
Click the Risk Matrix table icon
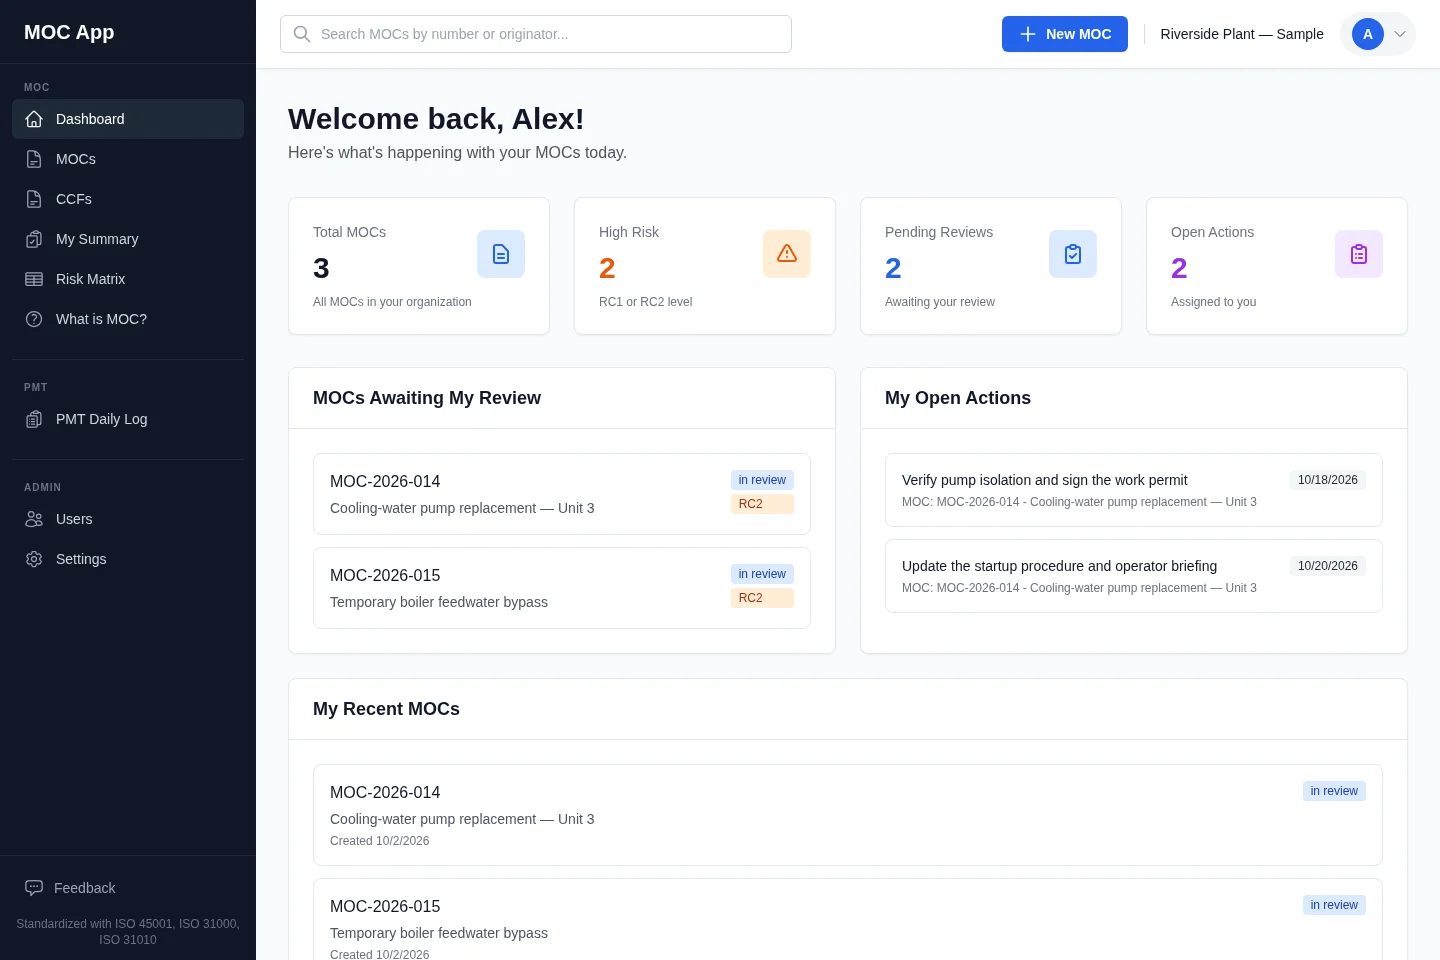(x=34, y=279)
